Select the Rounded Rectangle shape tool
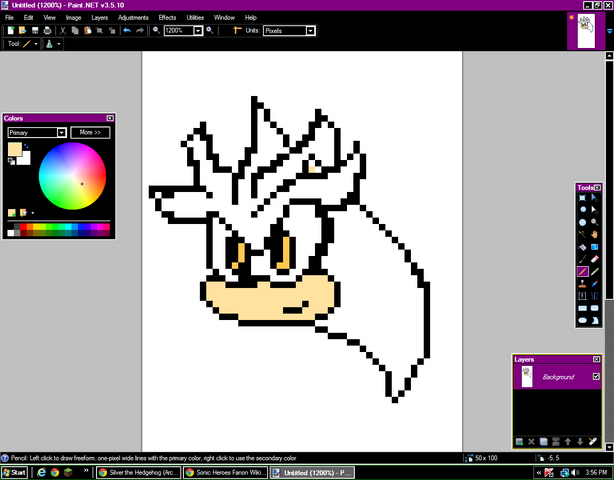 point(594,309)
